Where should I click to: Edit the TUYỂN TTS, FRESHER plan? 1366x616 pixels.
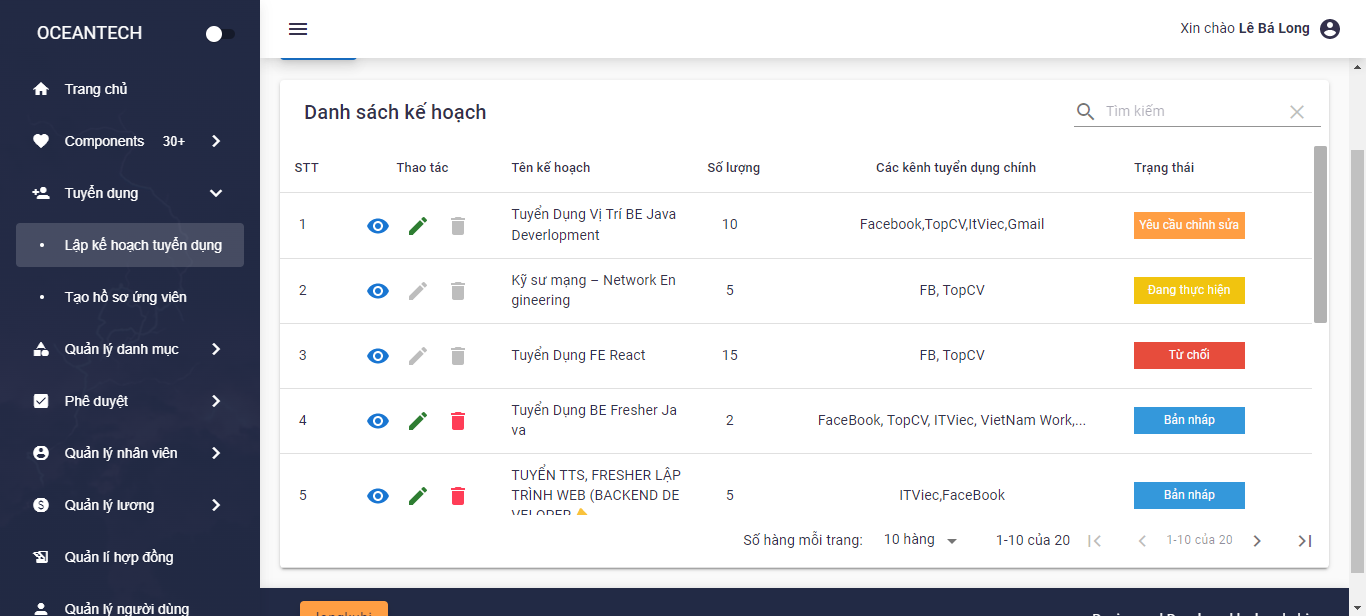pos(418,496)
